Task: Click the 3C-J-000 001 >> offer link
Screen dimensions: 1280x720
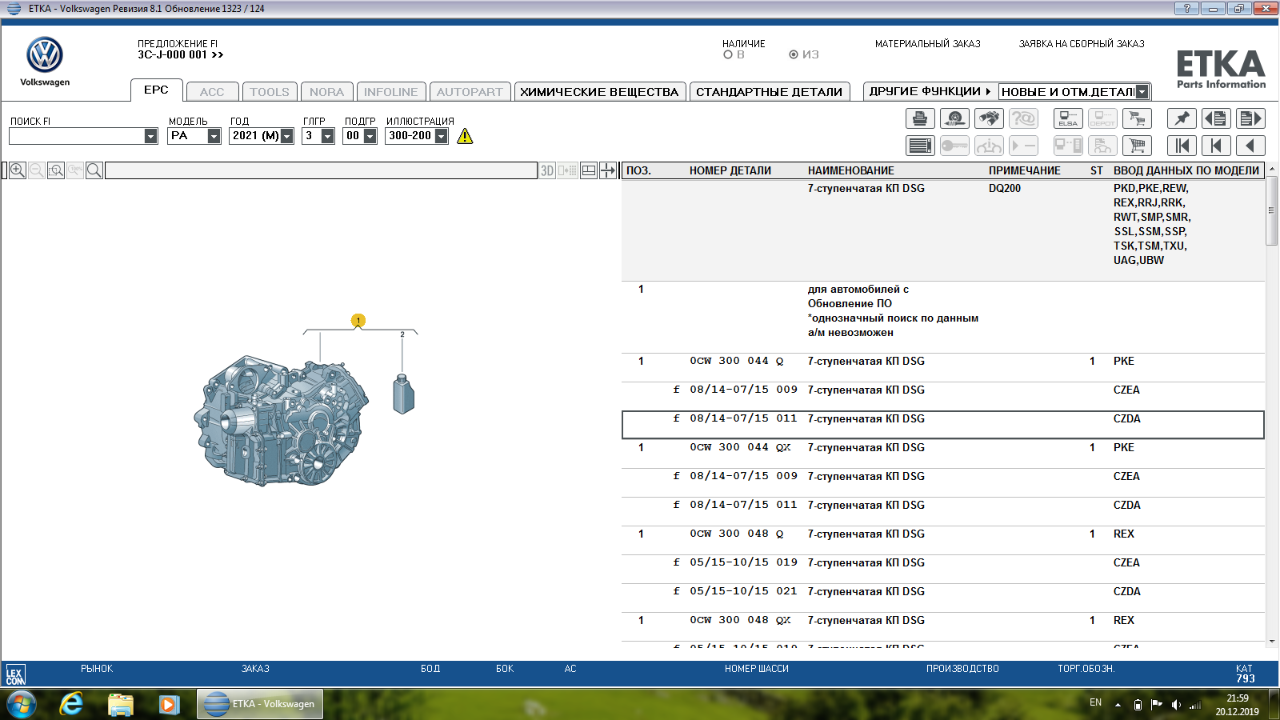Action: coord(180,55)
